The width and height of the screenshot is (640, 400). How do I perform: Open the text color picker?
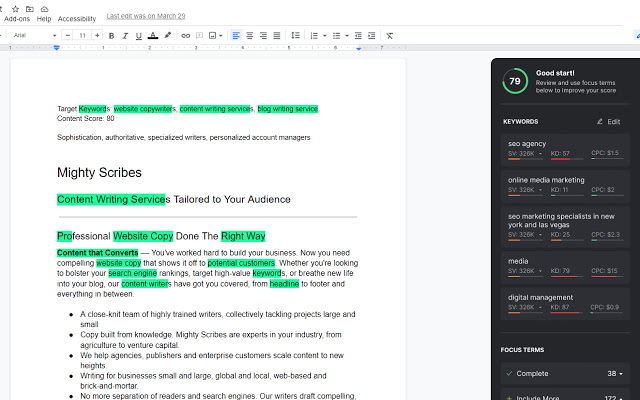click(152, 35)
